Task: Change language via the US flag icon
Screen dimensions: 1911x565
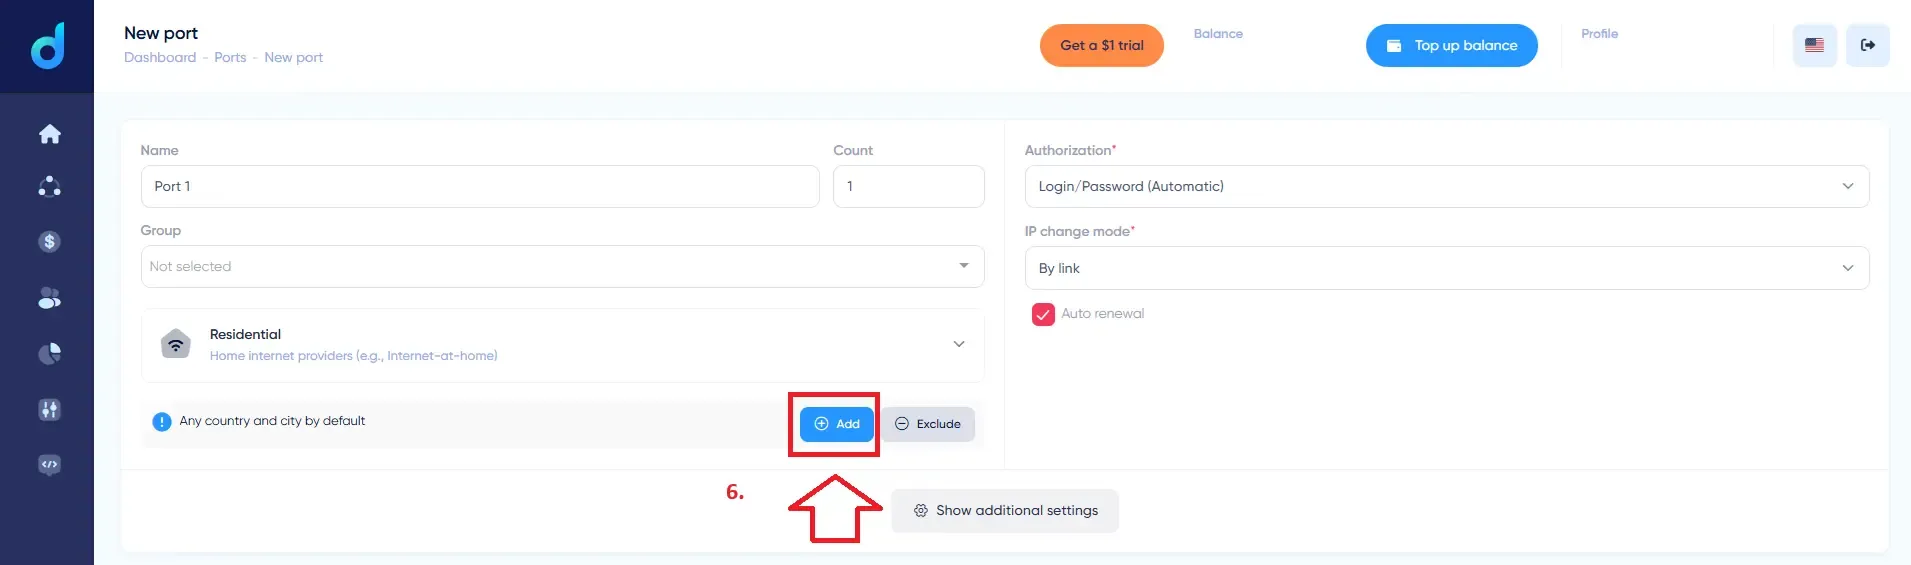Action: (x=1814, y=45)
